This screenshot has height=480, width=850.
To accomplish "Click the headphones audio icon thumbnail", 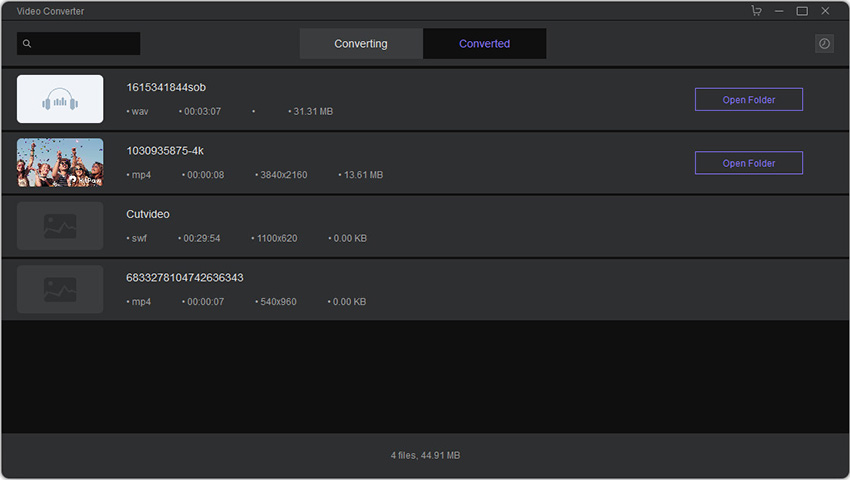I will (x=60, y=99).
